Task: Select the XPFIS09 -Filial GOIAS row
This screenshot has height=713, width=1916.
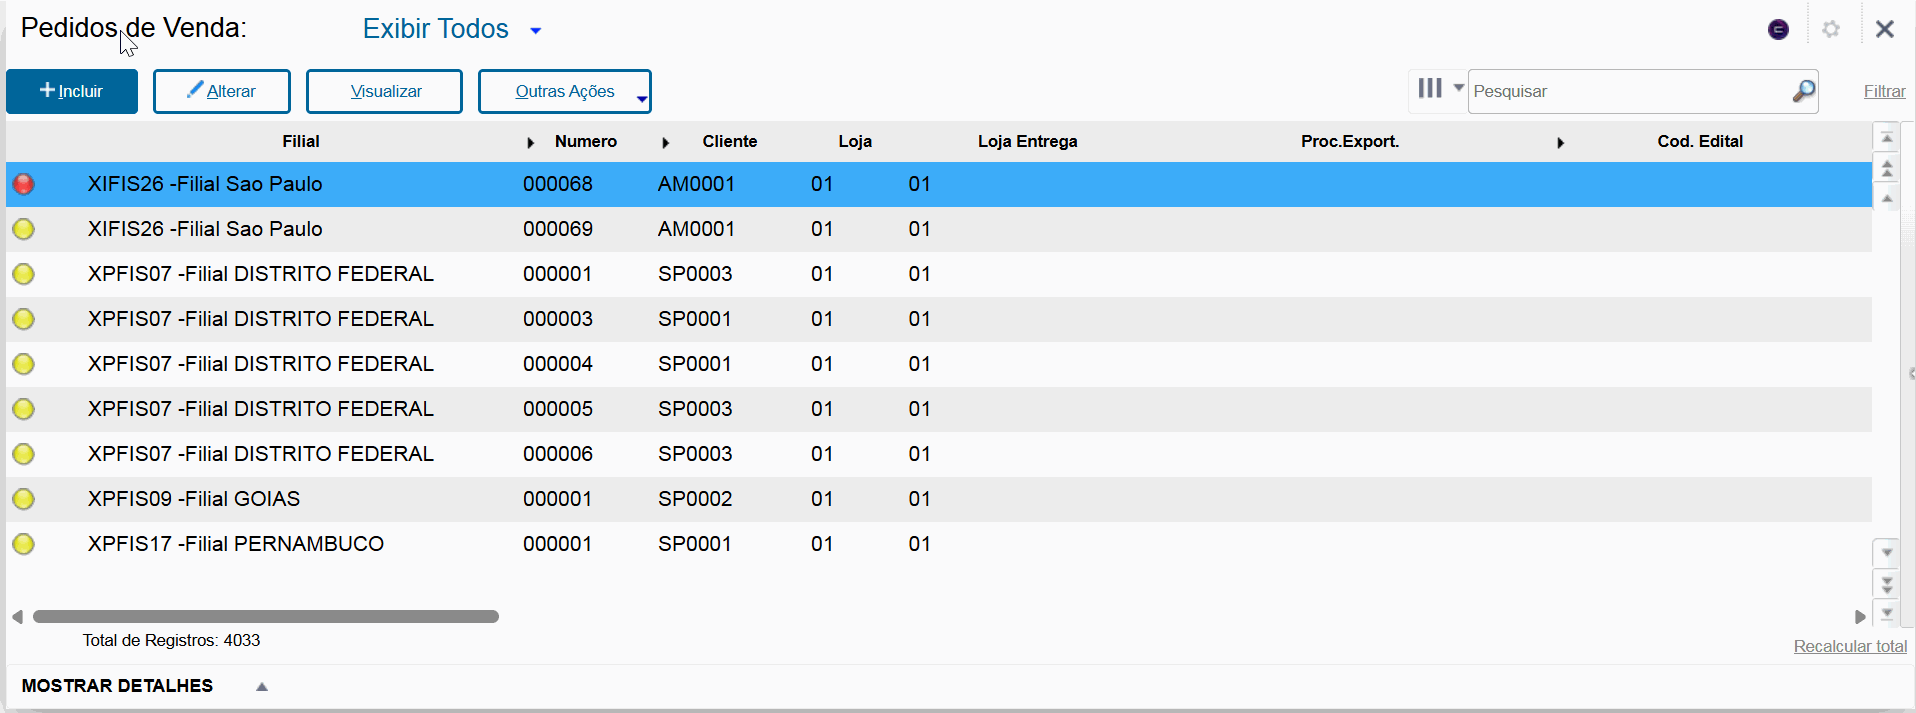Action: [939, 499]
